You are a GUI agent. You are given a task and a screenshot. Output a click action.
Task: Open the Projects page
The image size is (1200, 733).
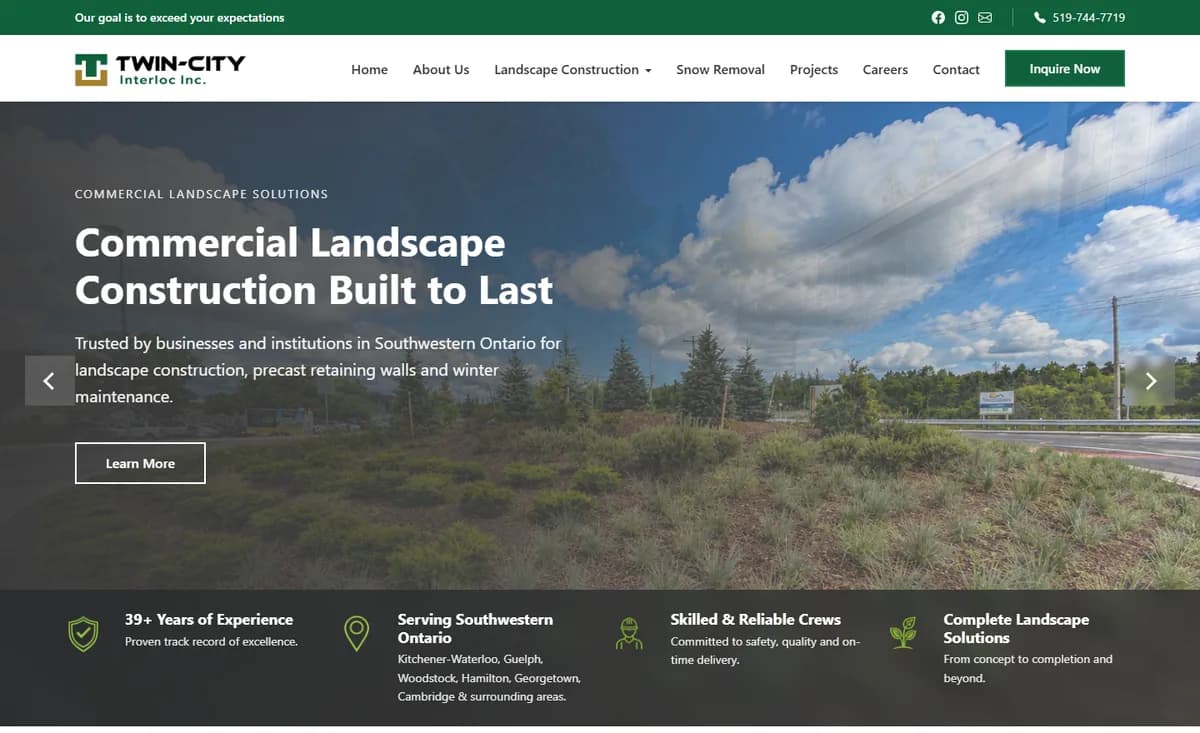coord(814,69)
